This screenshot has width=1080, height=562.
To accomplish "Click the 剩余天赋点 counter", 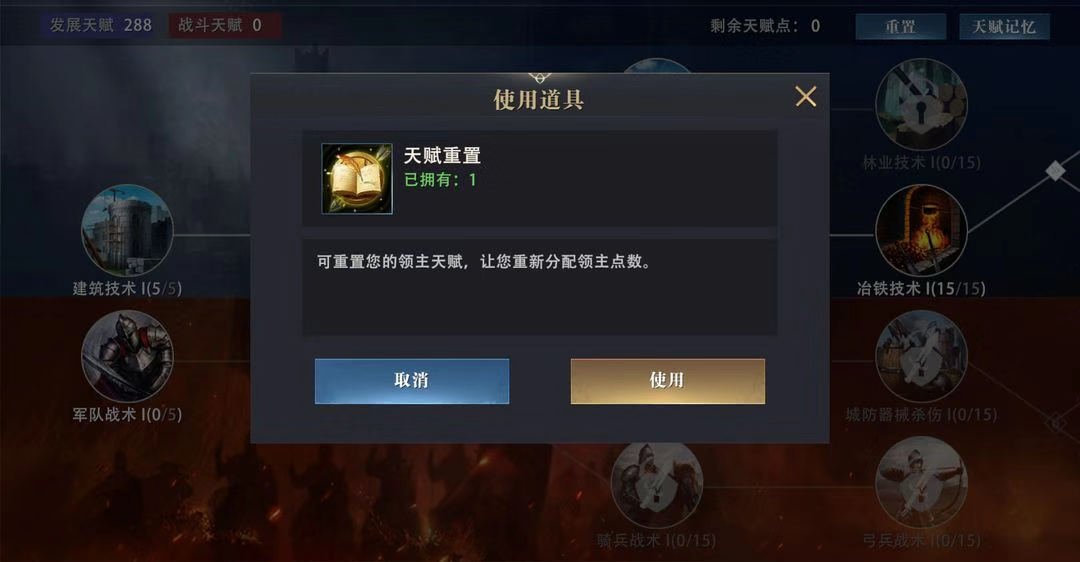I will 765,26.
